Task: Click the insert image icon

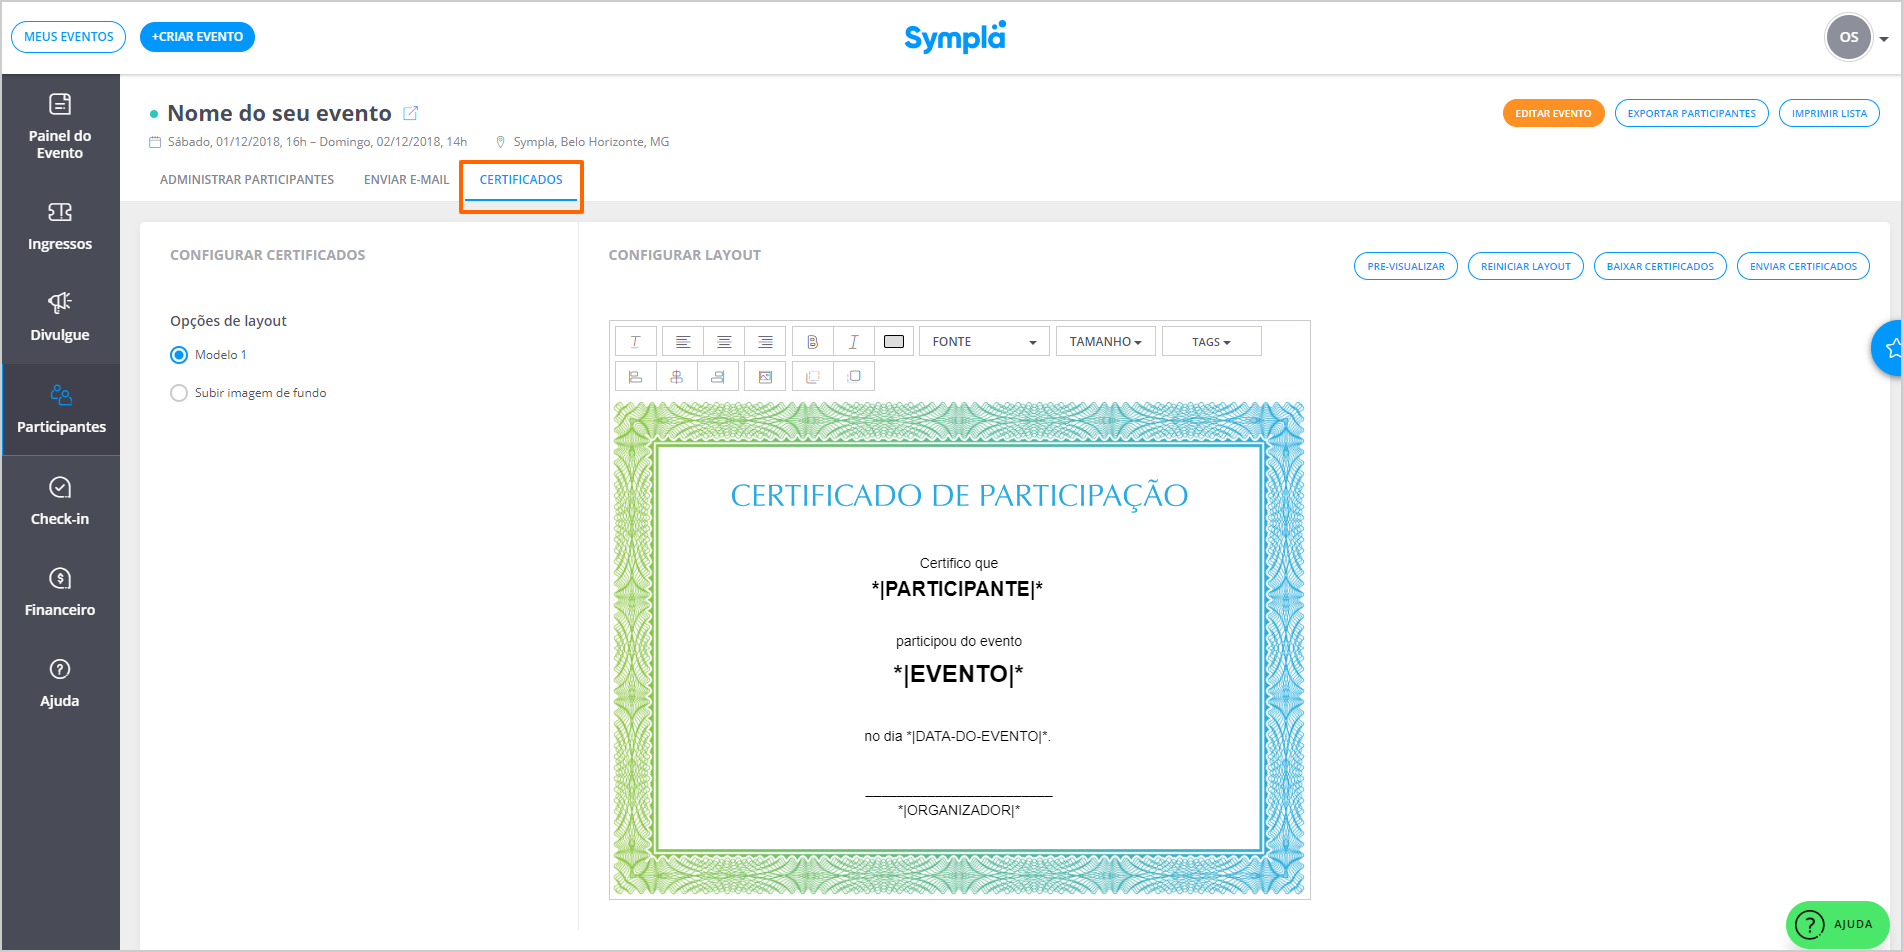Action: coord(765,377)
